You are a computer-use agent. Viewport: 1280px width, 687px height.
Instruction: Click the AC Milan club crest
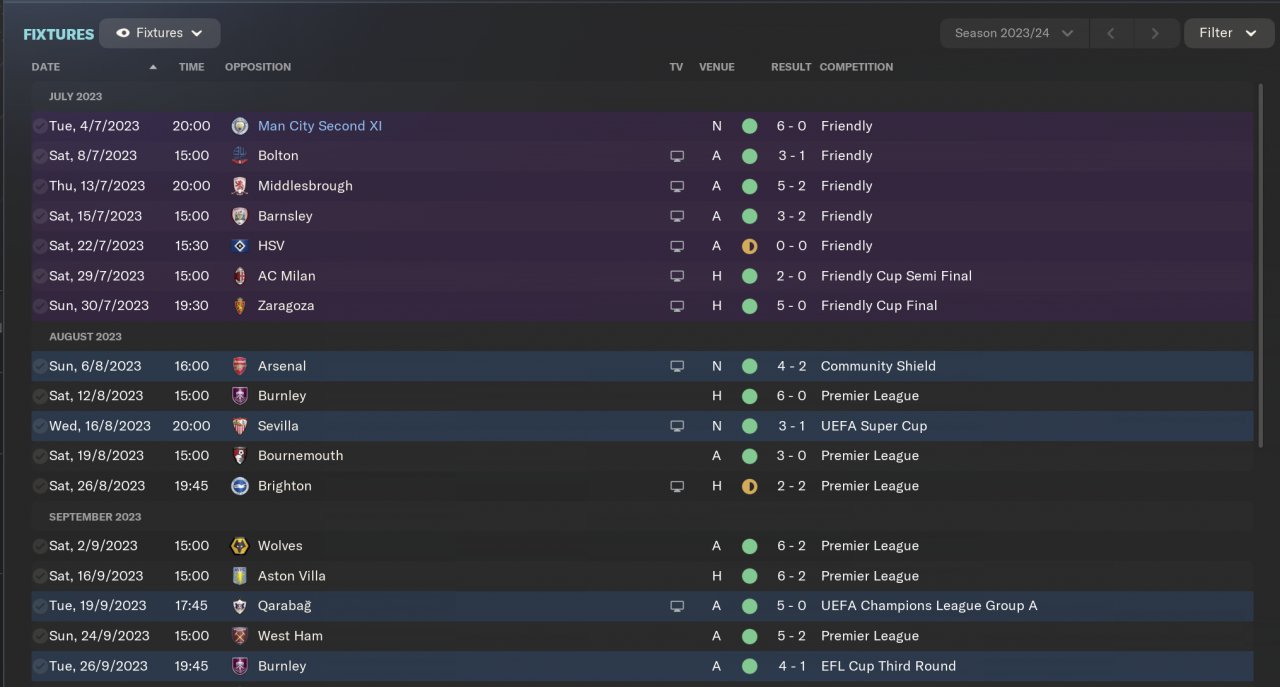[240, 276]
